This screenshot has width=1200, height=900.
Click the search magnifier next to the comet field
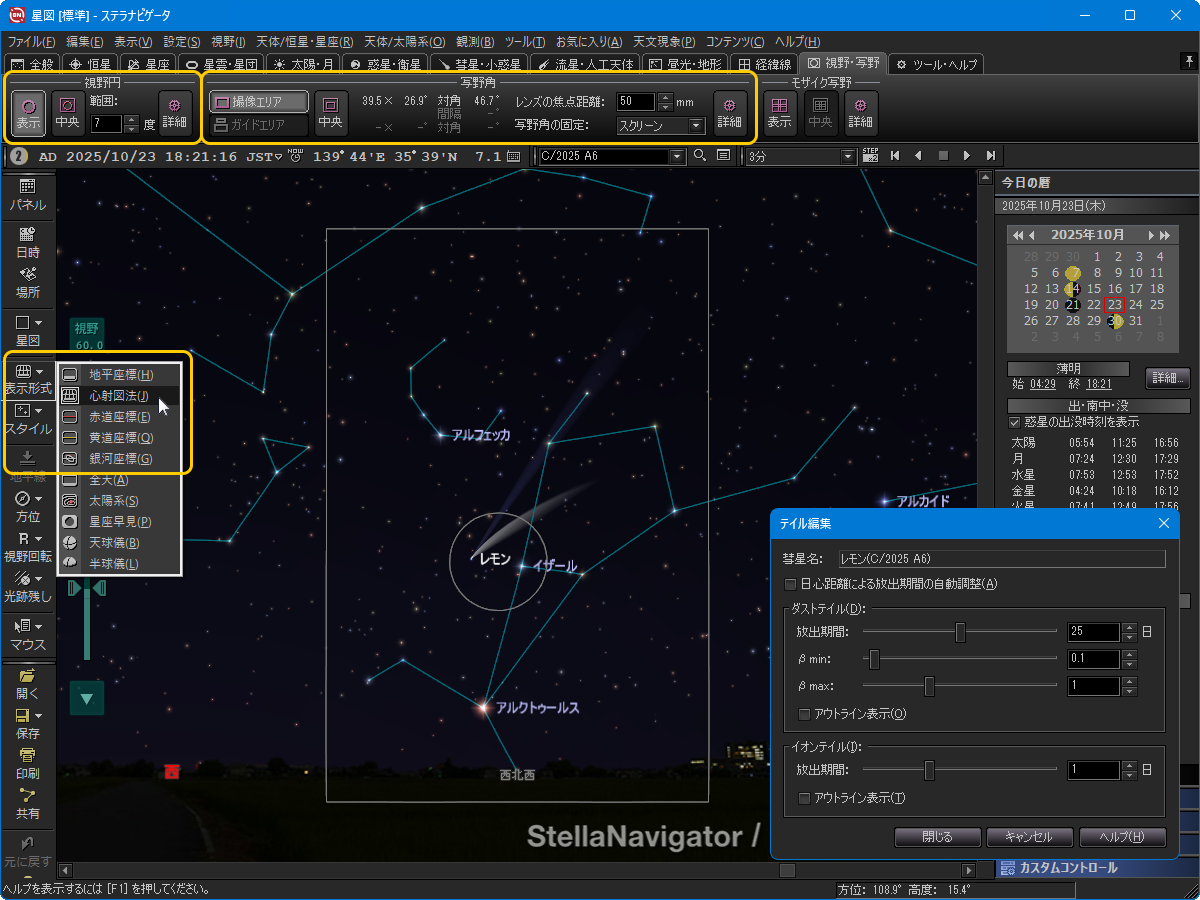pos(700,156)
